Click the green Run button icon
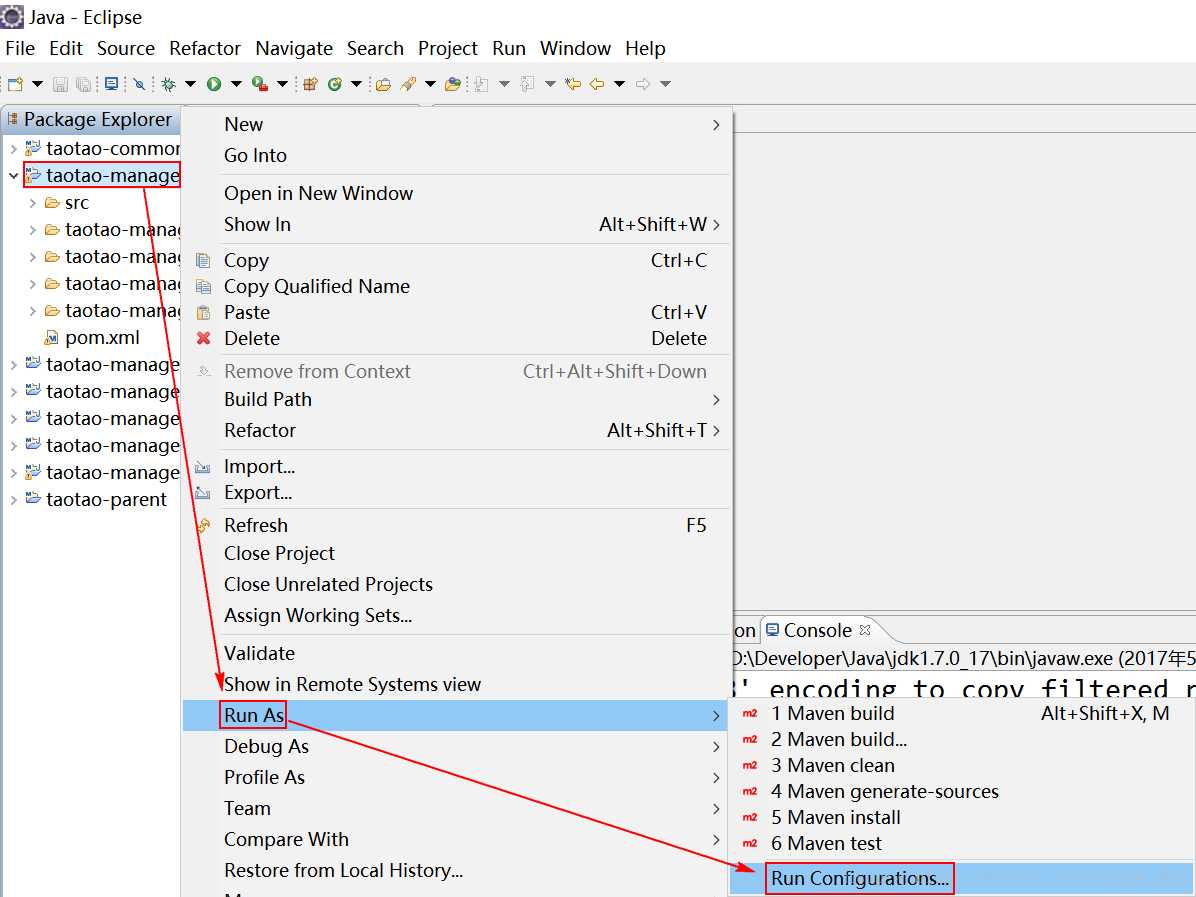The height and width of the screenshot is (897, 1196). tap(214, 84)
